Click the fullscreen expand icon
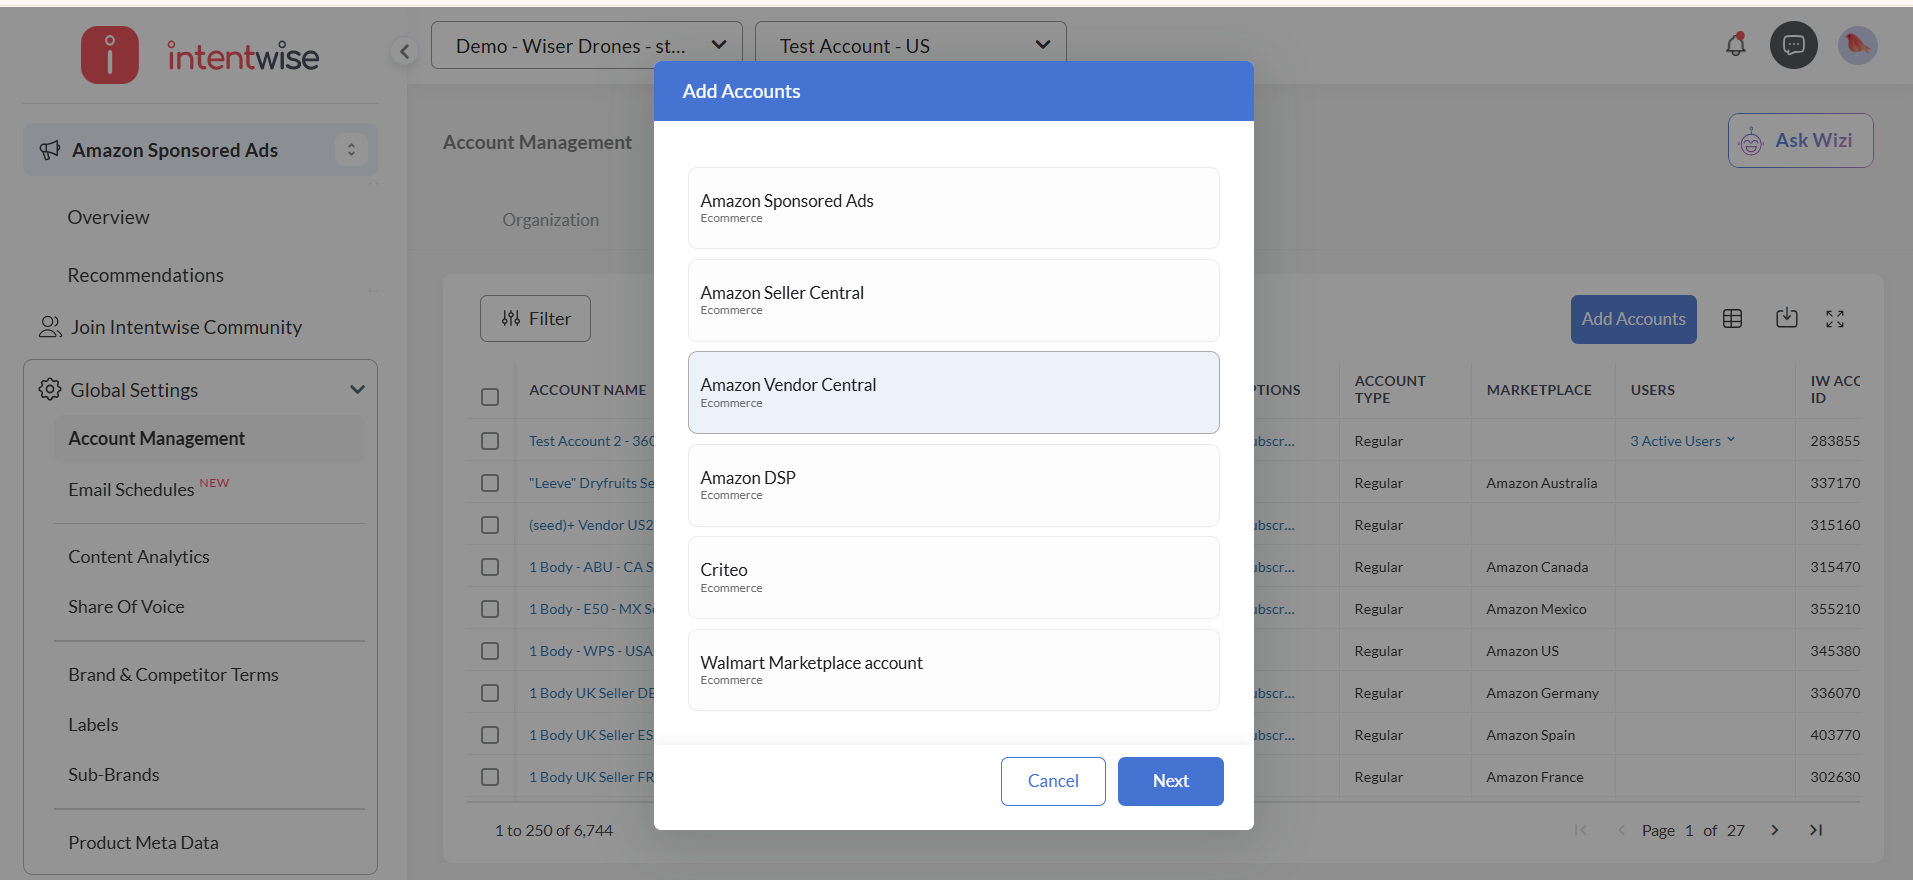Viewport: 1913px width, 880px height. (1834, 319)
